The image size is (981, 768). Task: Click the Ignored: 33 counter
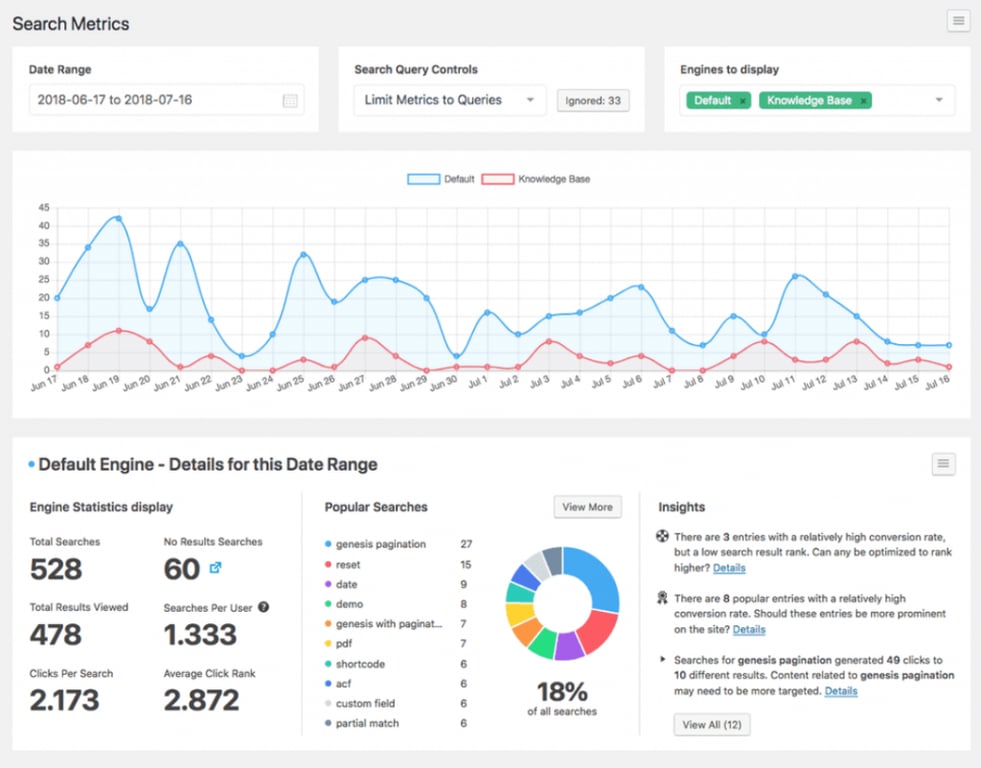click(593, 100)
